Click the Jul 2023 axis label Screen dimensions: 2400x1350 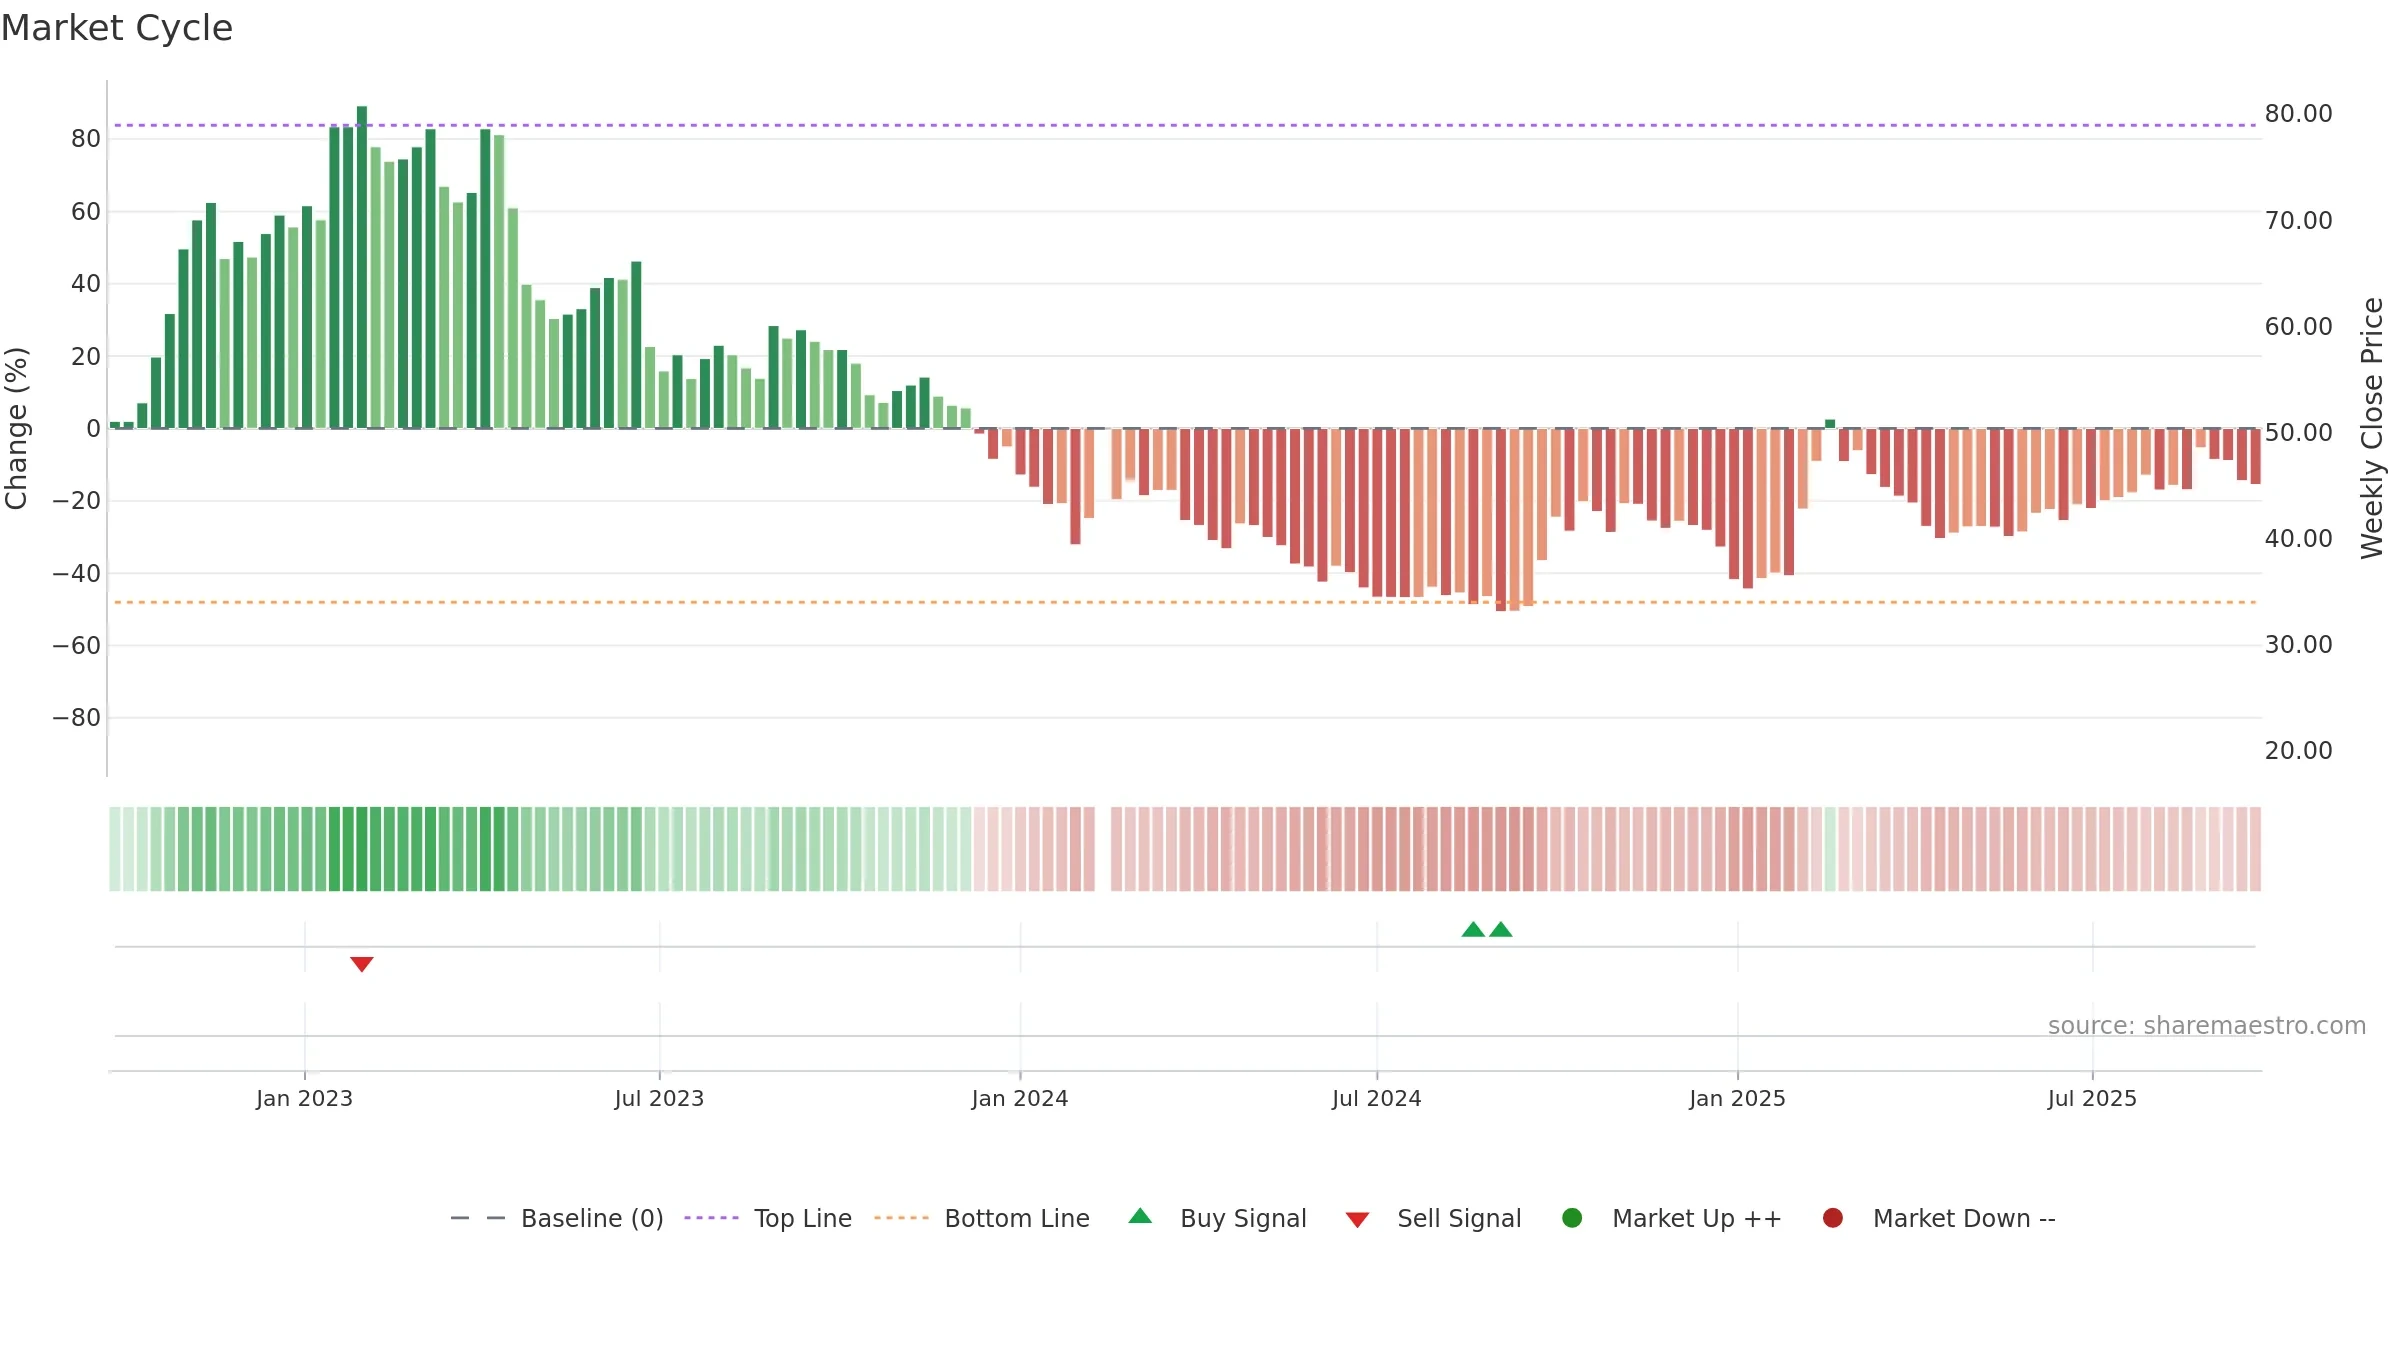tap(659, 1098)
